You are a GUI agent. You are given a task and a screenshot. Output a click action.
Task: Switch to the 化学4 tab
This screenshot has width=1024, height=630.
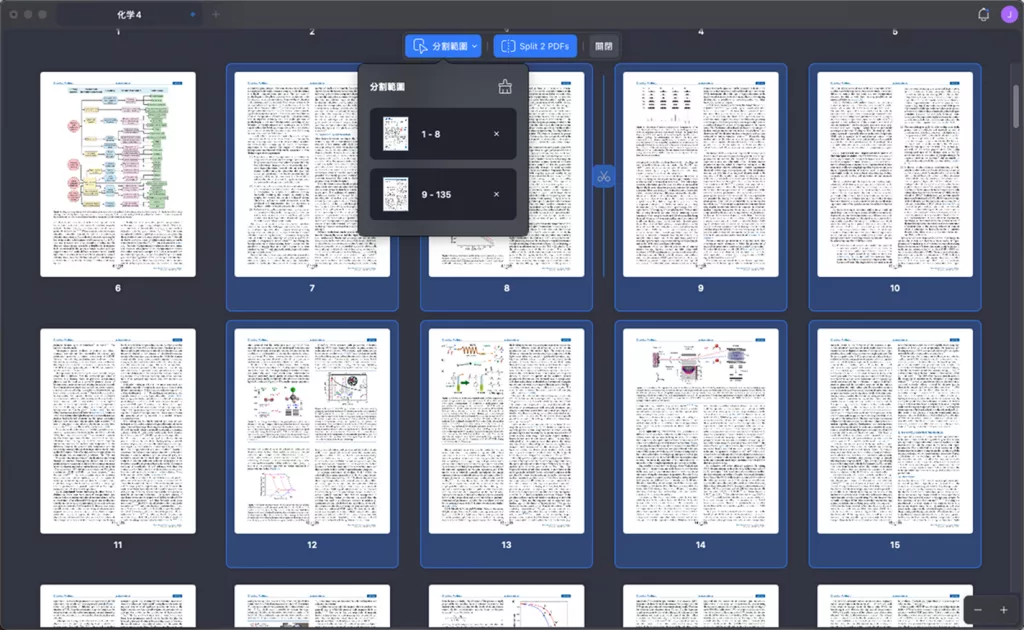tap(129, 14)
